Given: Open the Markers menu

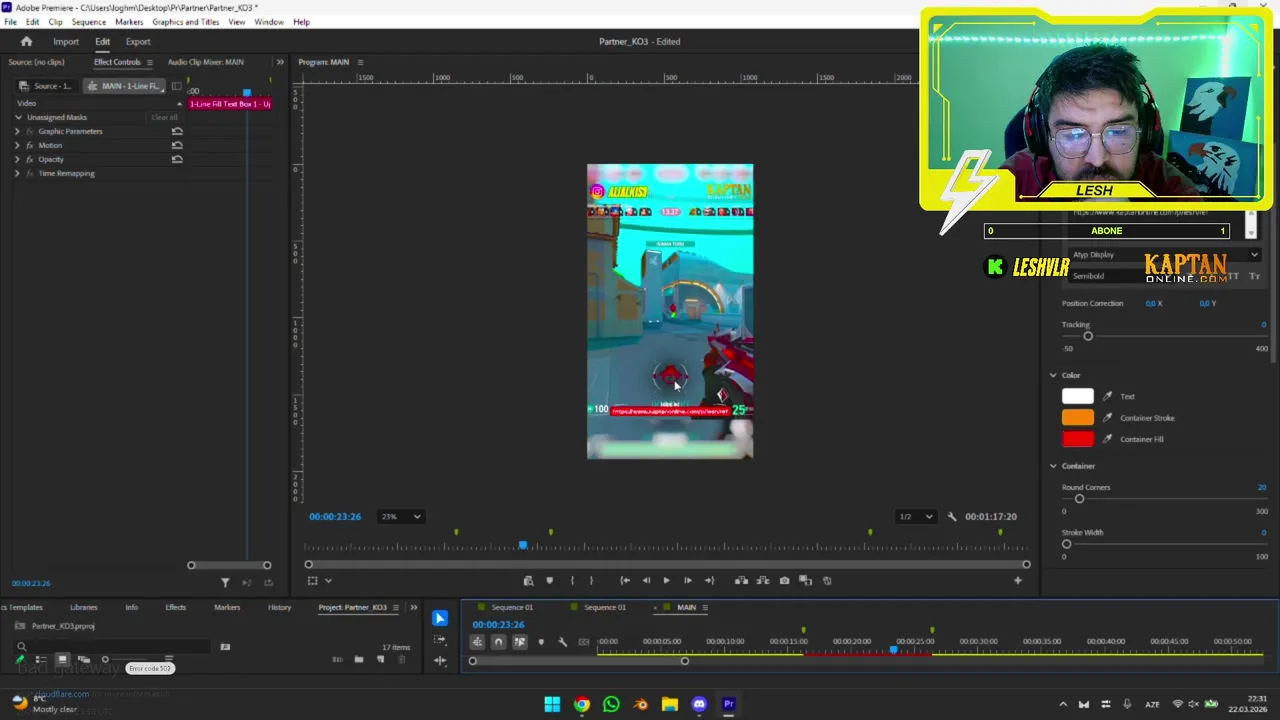Looking at the screenshot, I should pos(129,22).
